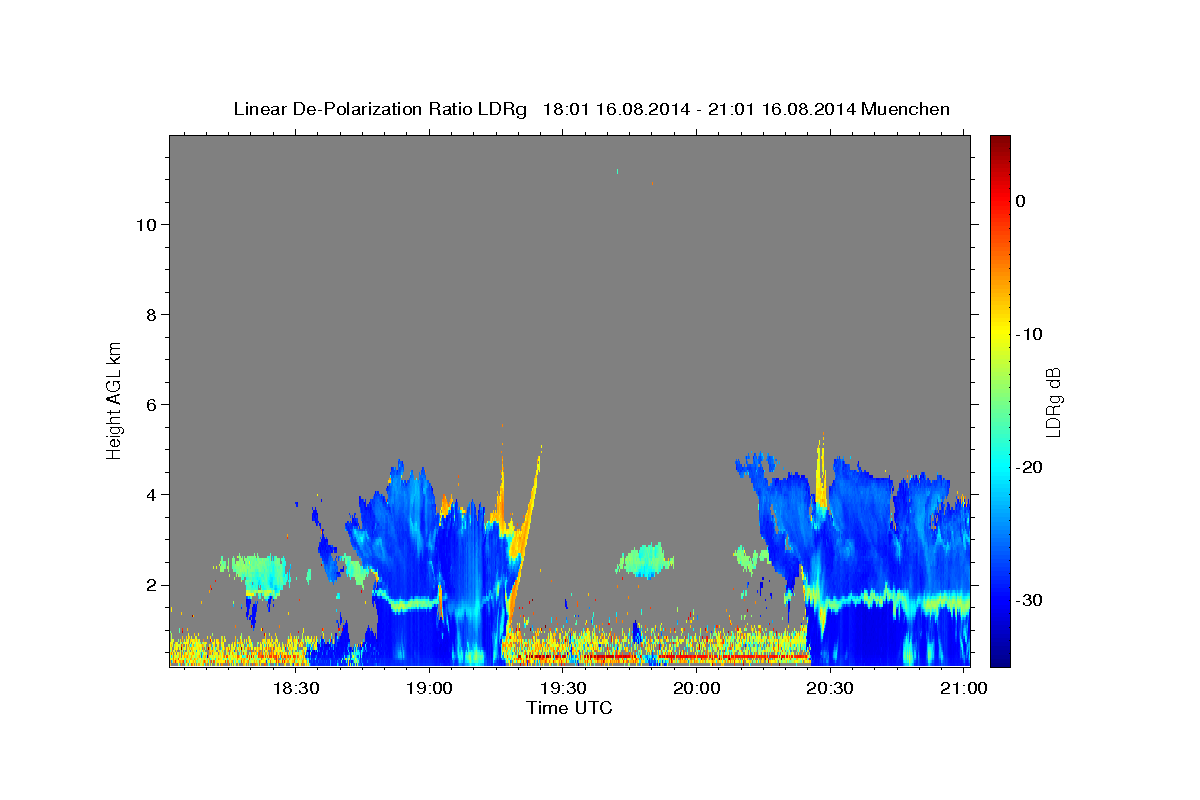Click the 20:30 time tick label
Viewport: 1200px width, 800px height.
[830, 688]
